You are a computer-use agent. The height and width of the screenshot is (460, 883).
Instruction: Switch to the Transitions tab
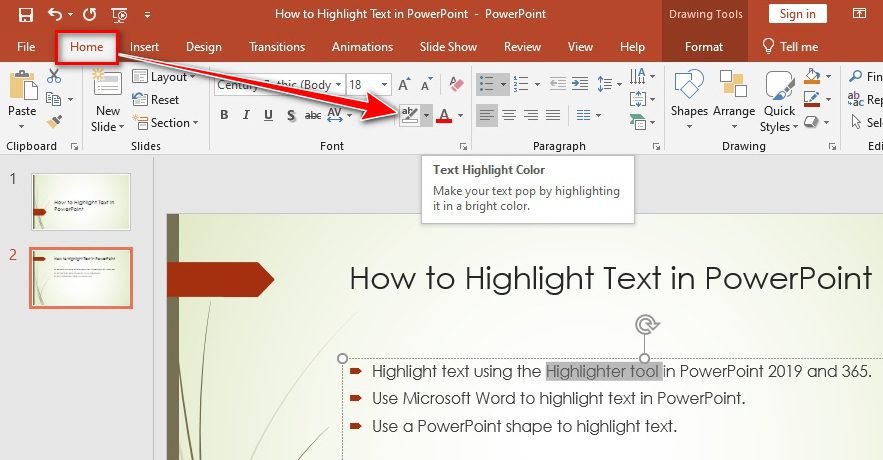(277, 47)
